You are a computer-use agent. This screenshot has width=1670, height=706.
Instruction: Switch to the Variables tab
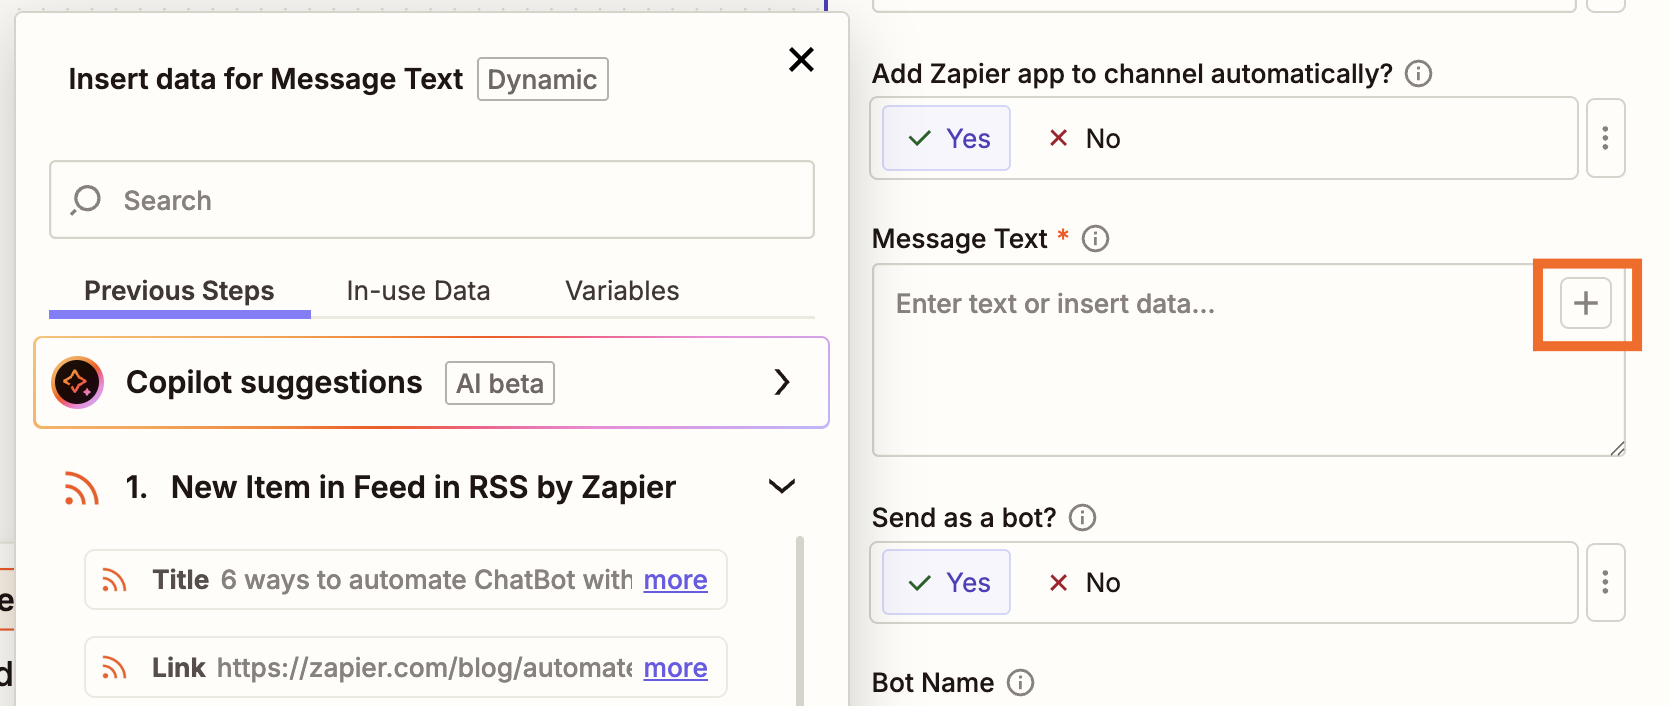coord(622,291)
